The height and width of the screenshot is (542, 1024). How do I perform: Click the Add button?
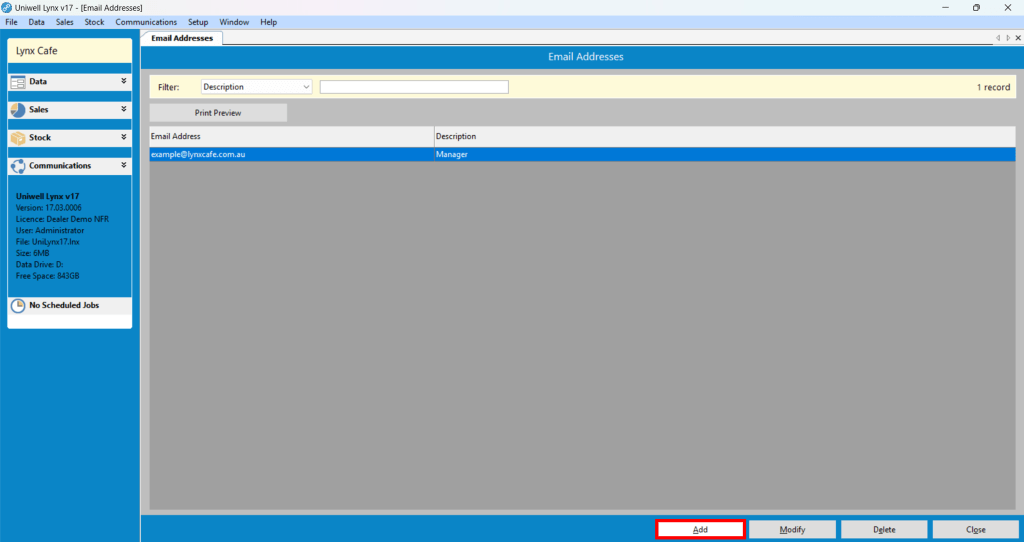pyautogui.click(x=700, y=530)
